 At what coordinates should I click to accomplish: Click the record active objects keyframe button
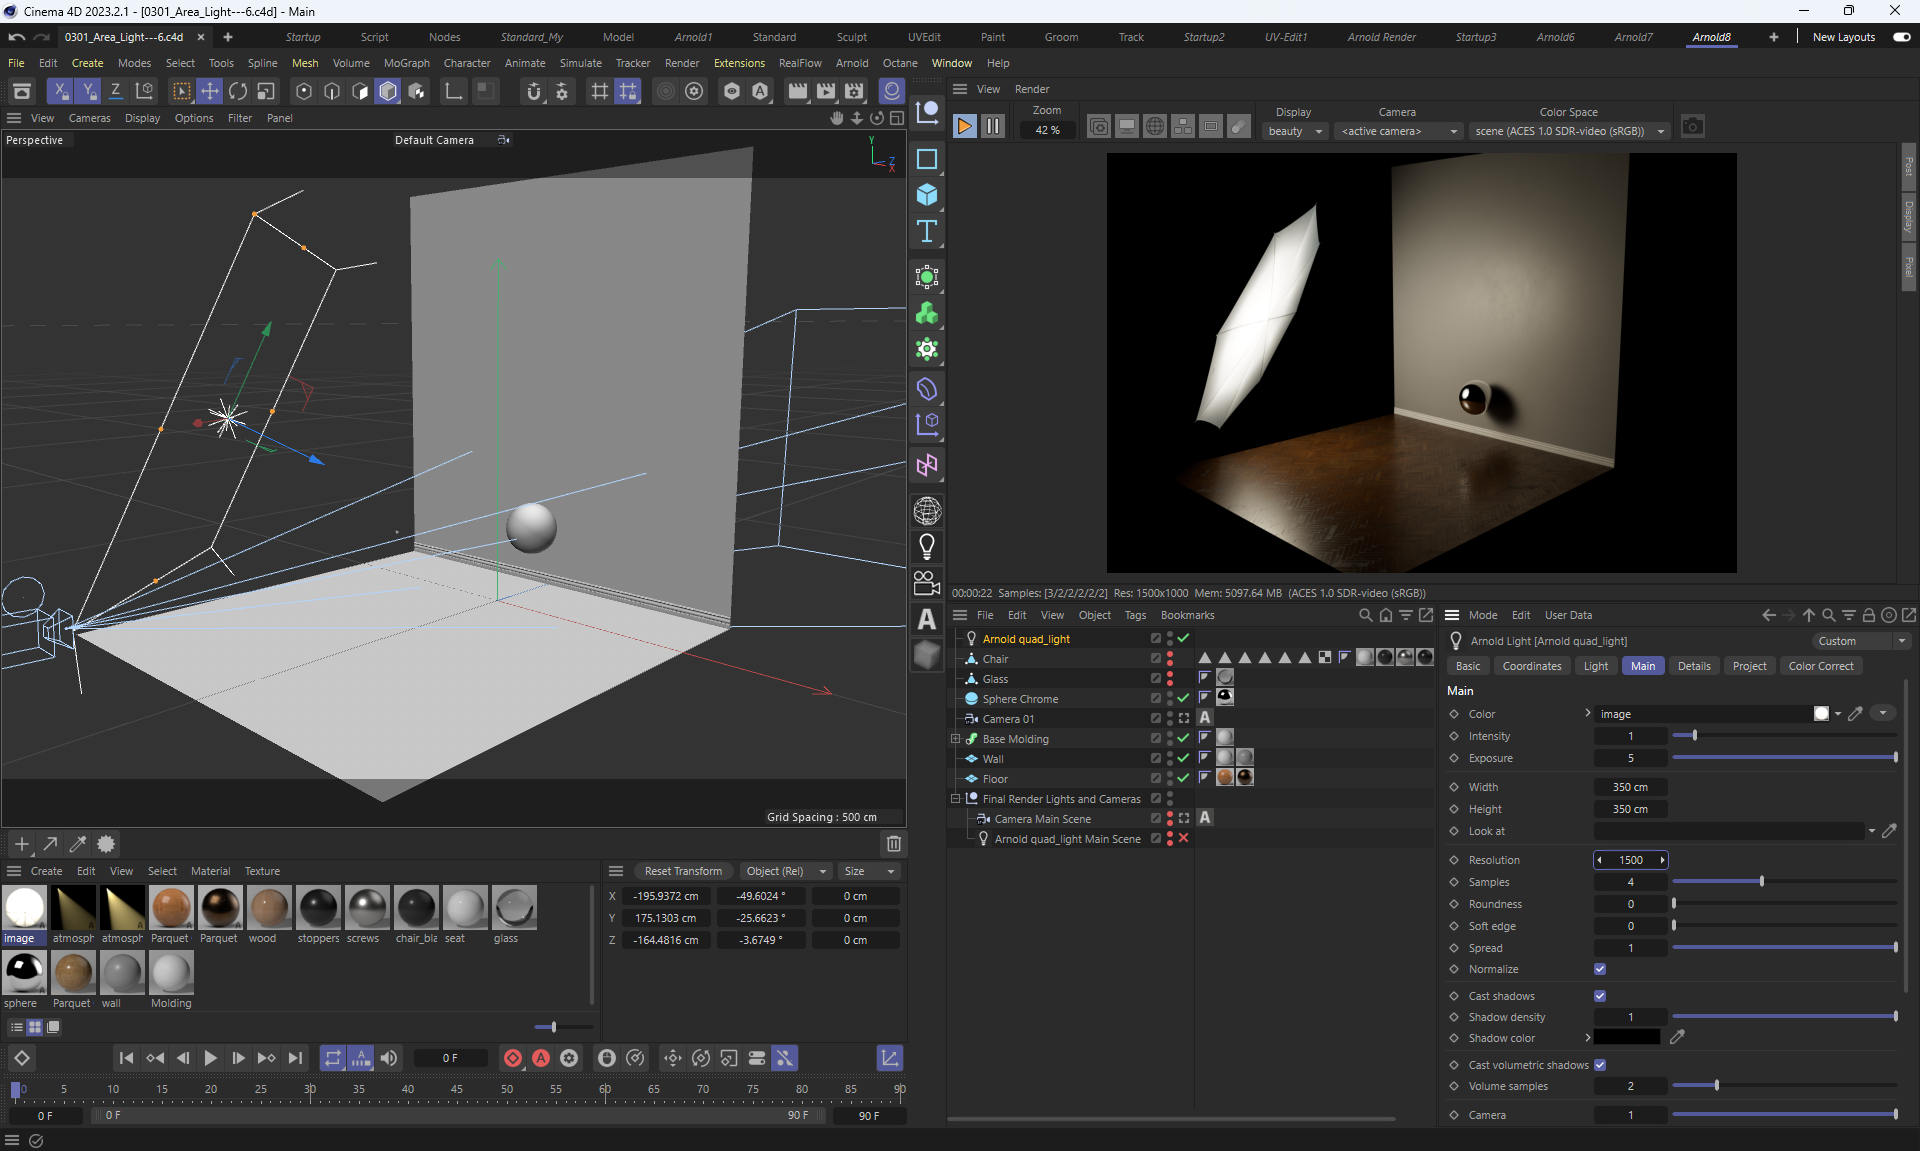coord(512,1058)
